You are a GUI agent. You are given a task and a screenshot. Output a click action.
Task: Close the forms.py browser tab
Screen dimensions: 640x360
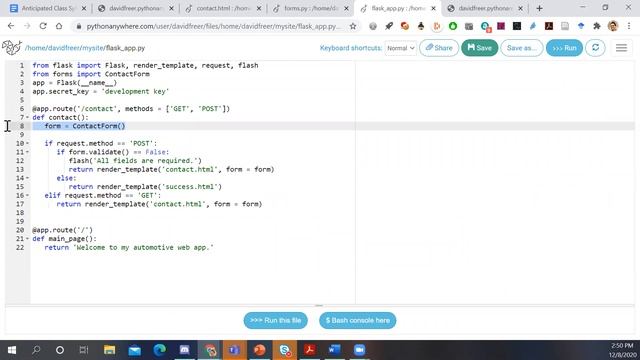point(346,8)
